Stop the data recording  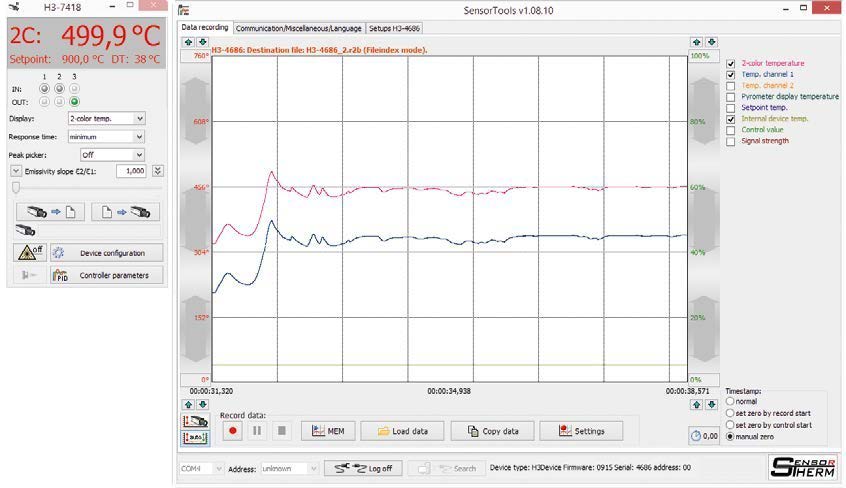coord(281,431)
